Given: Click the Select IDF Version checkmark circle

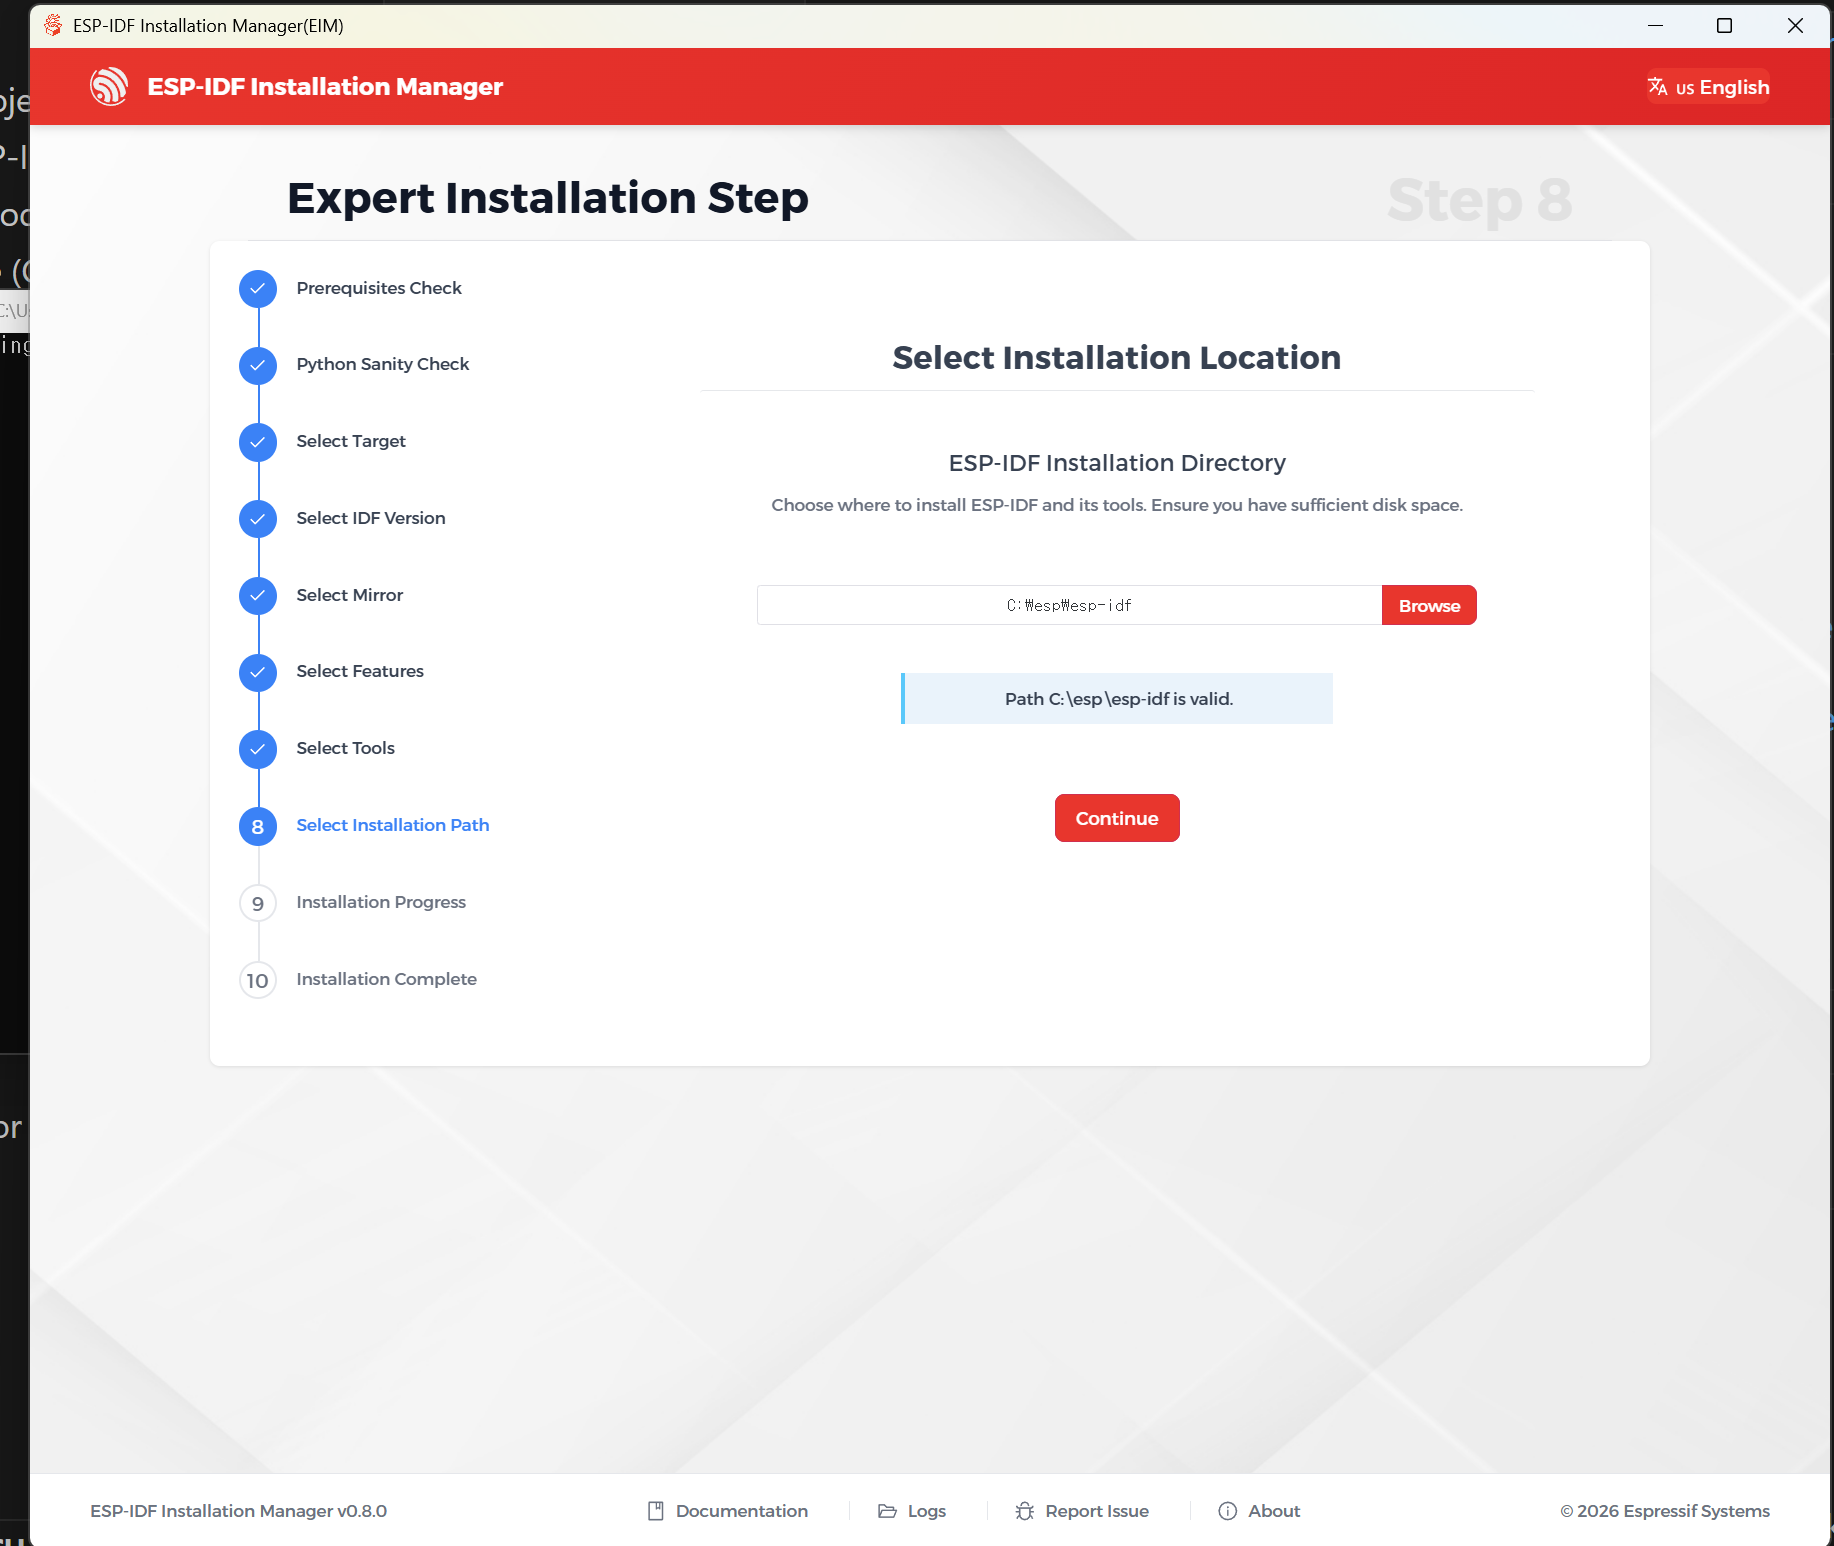Looking at the screenshot, I should (x=258, y=519).
